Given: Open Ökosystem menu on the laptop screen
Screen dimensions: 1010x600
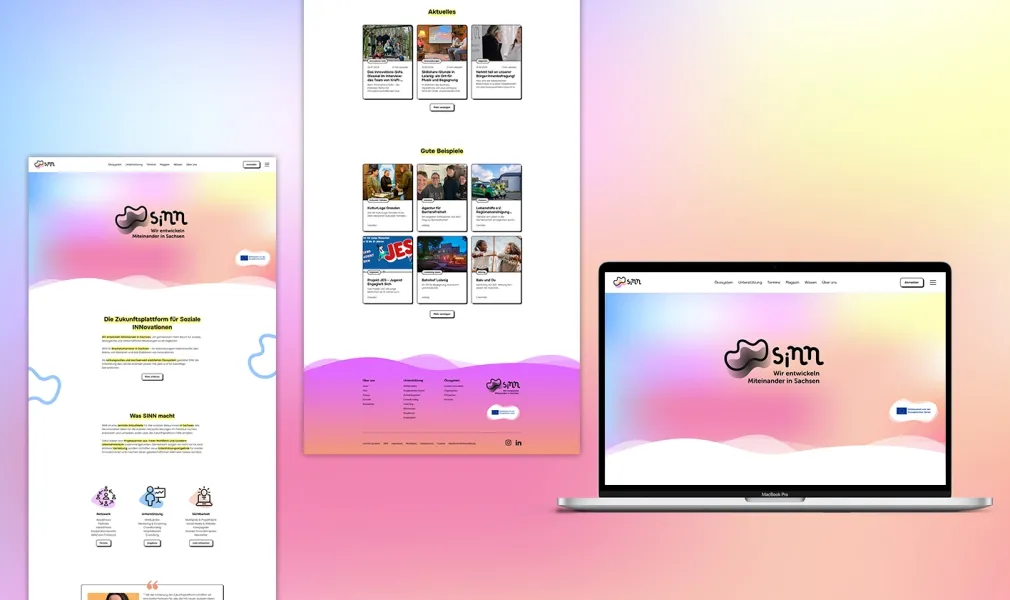Looking at the screenshot, I should [x=723, y=282].
